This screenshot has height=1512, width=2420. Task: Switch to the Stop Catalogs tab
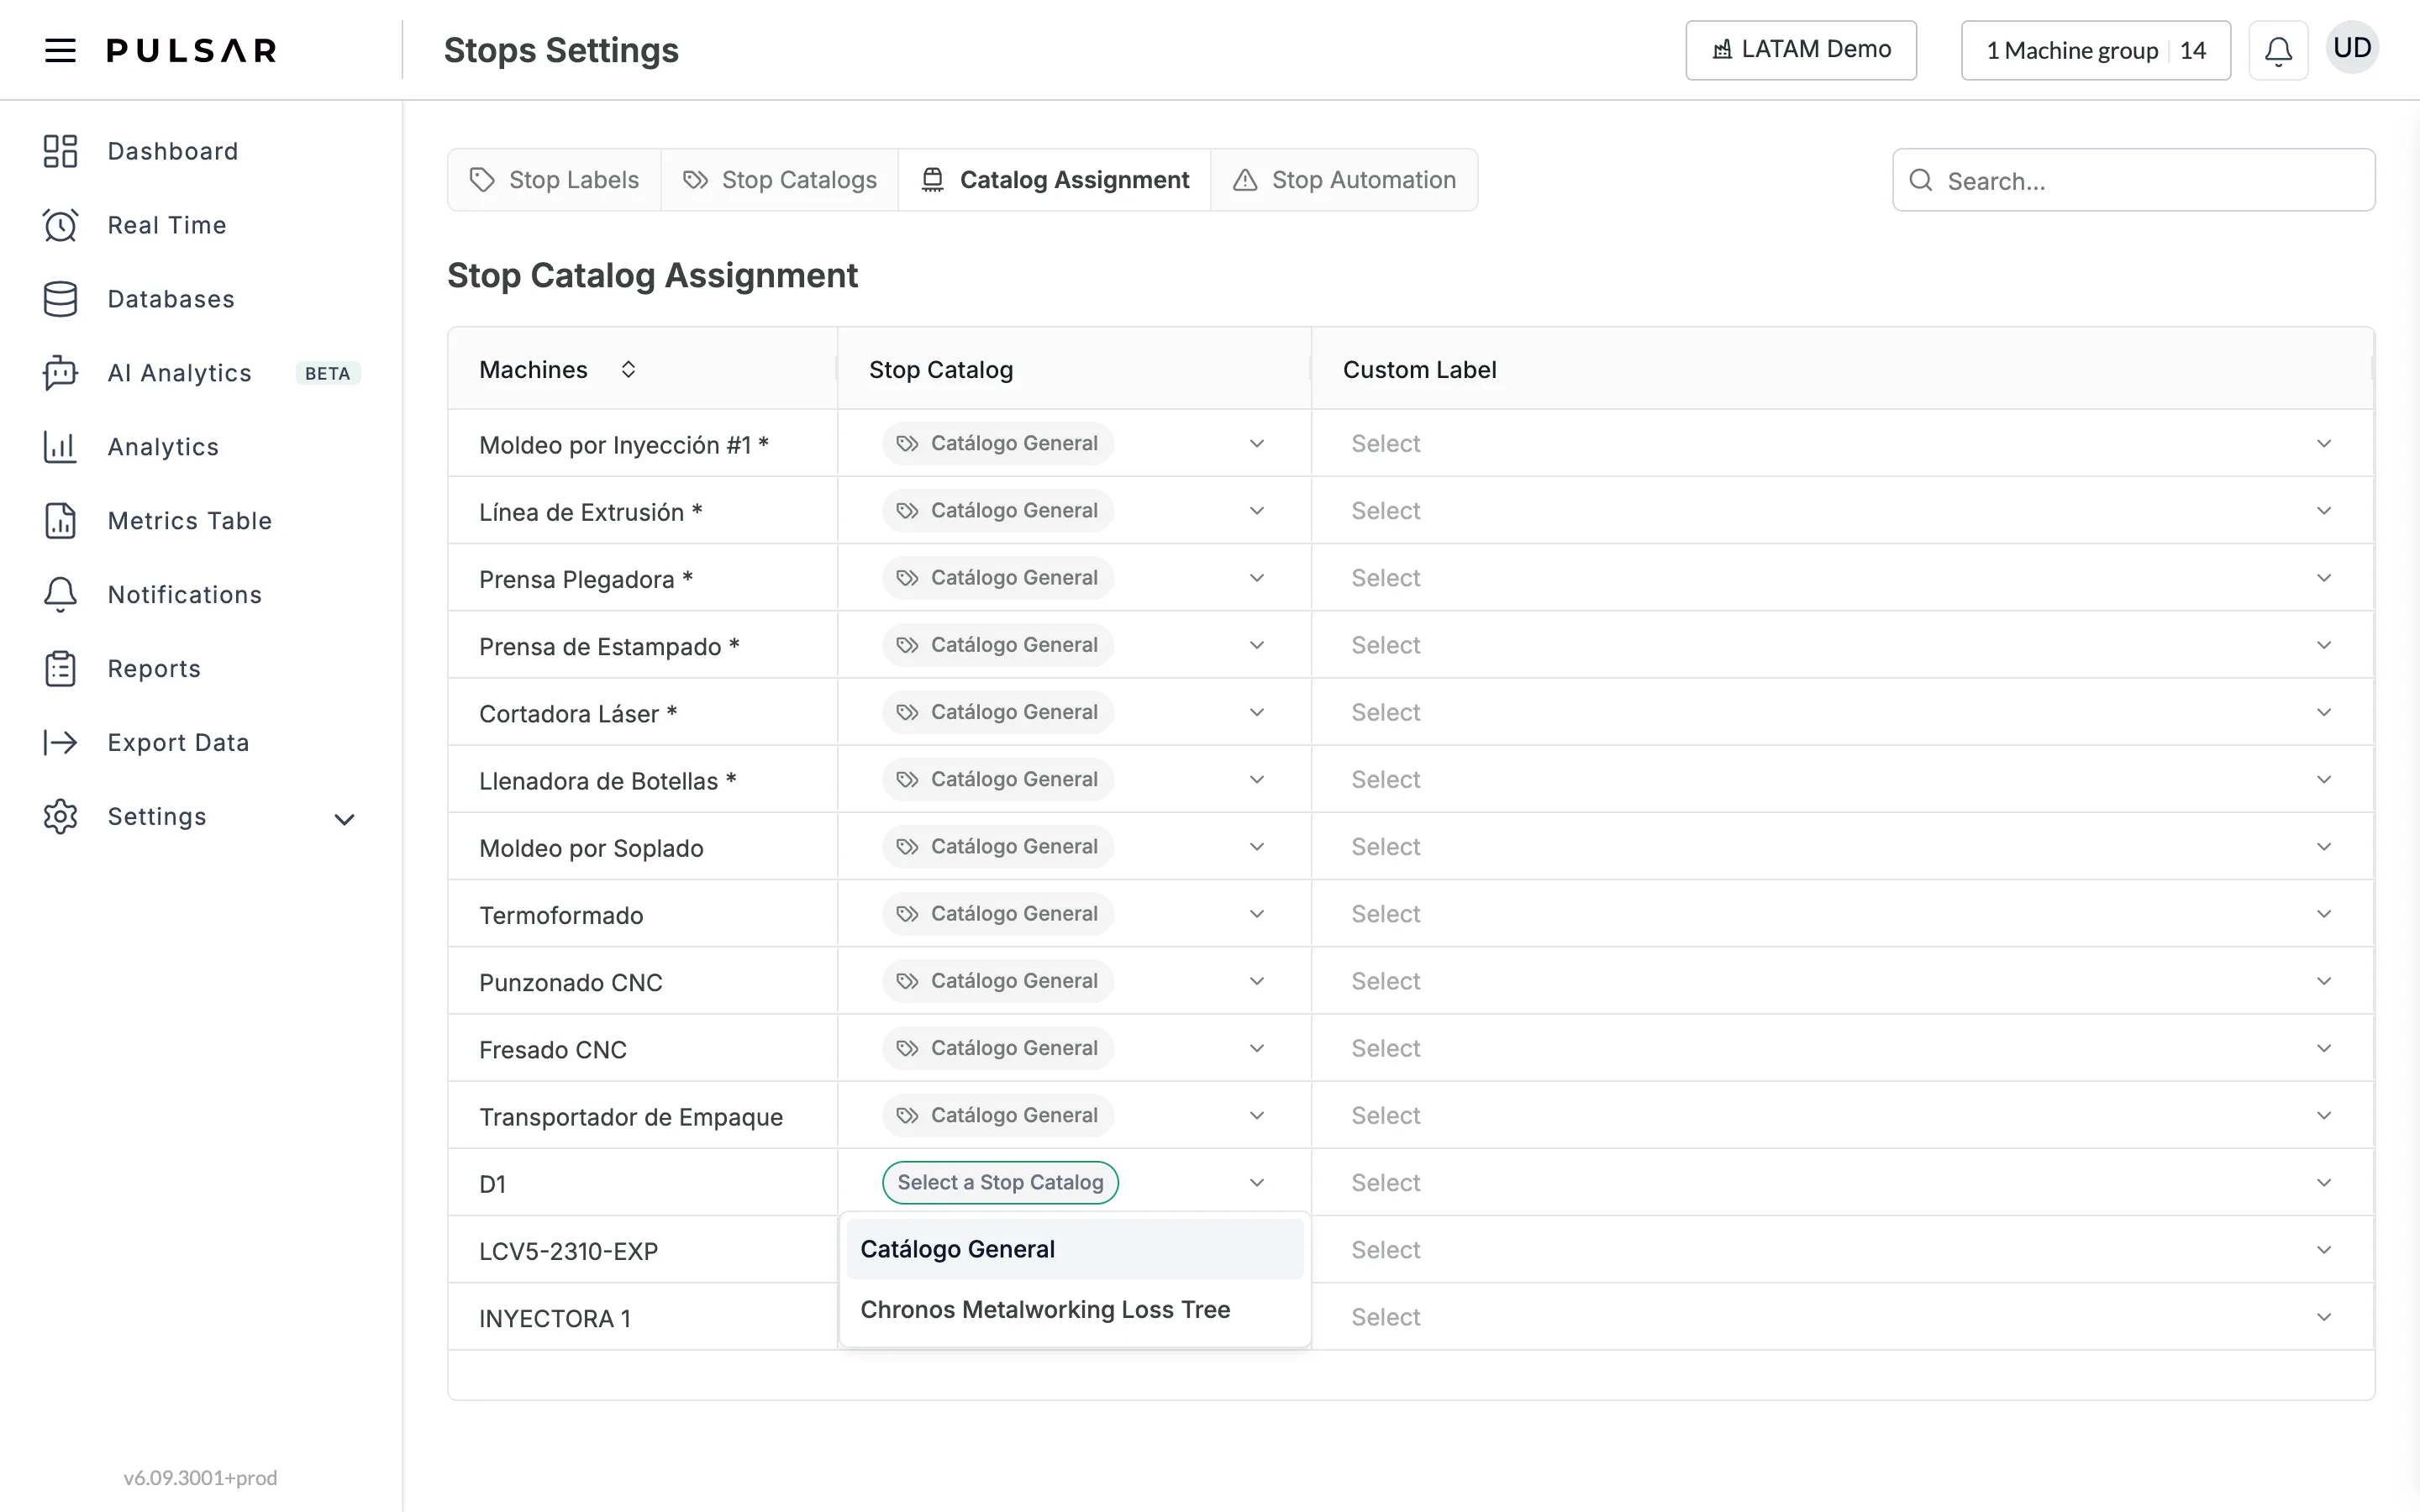point(780,179)
